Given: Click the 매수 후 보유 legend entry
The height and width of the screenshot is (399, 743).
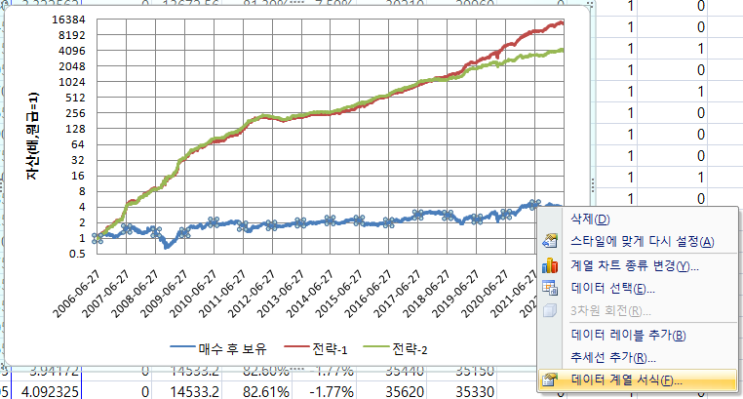Looking at the screenshot, I should click(x=218, y=349).
